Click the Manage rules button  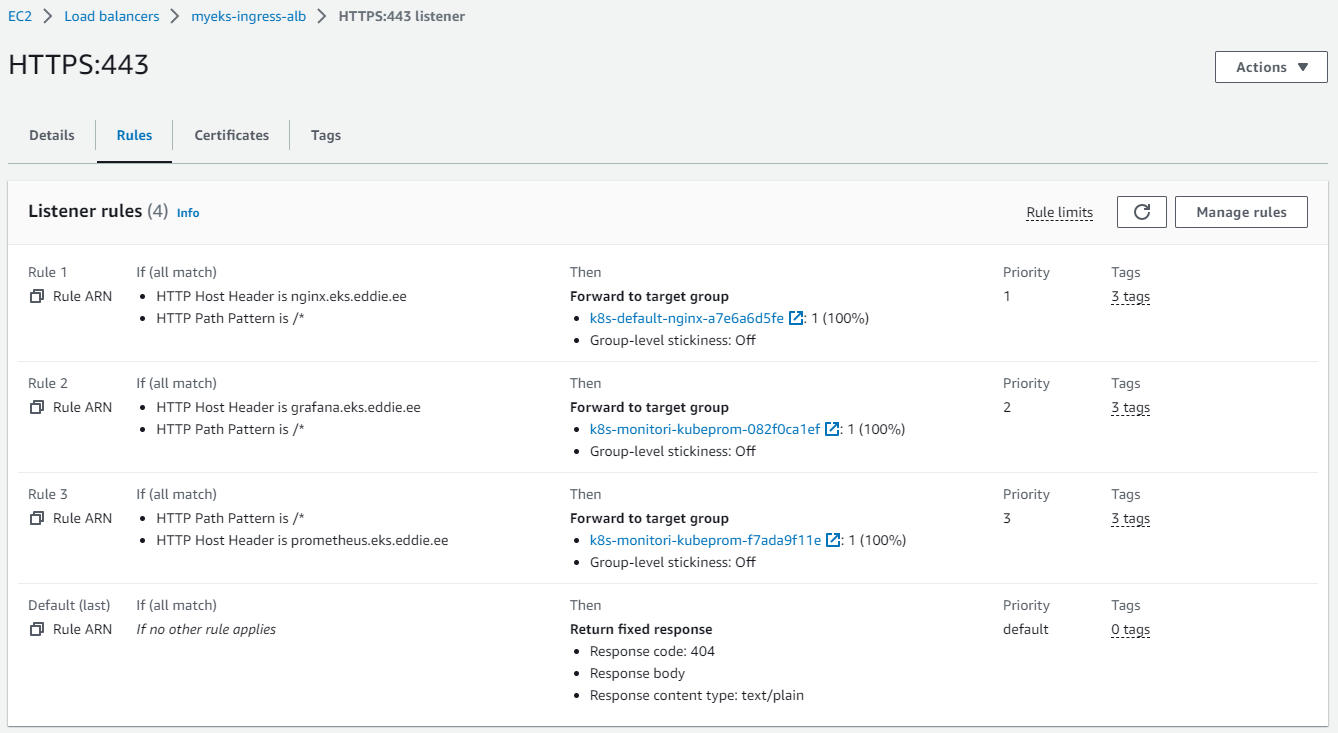tap(1241, 212)
